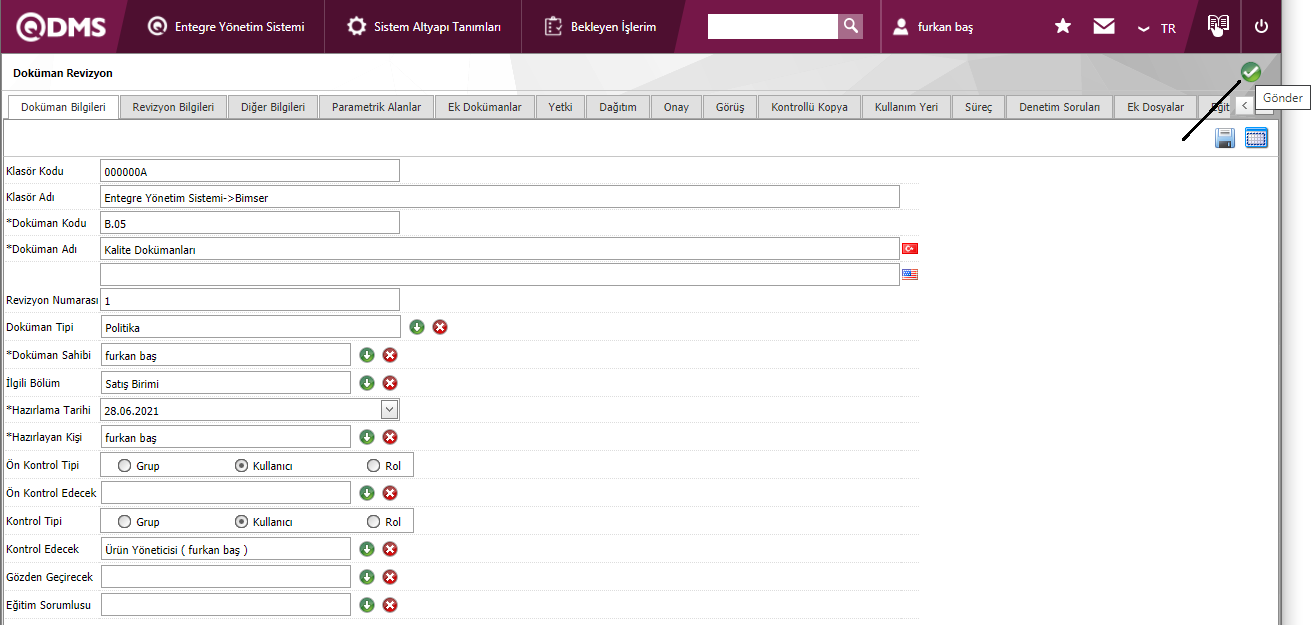This screenshot has width=1313, height=625.
Task: Open Sistem Altyapı Tanımları menu
Action: (425, 27)
